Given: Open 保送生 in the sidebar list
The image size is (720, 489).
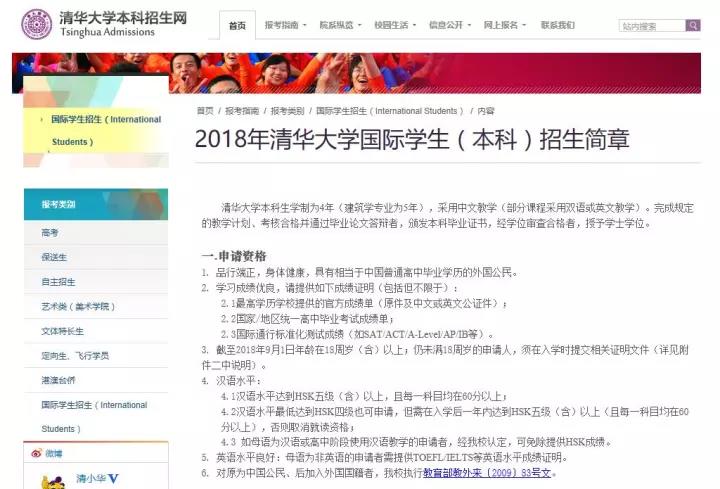Looking at the screenshot, I should pyautogui.click(x=96, y=257).
